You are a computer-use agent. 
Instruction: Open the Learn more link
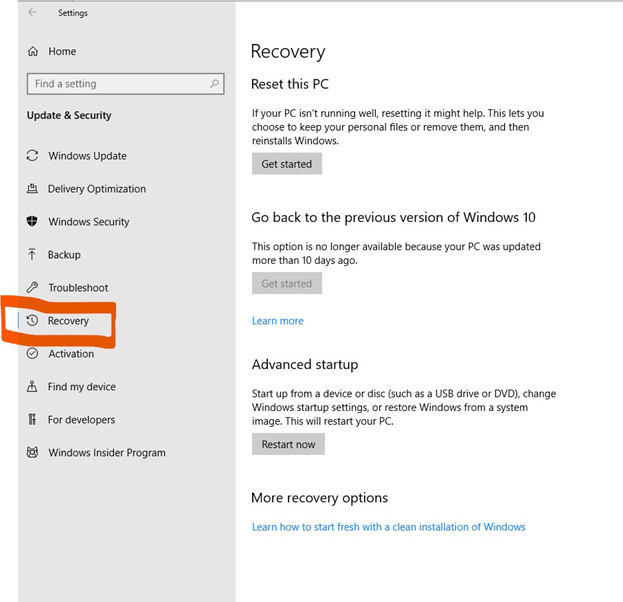(x=278, y=321)
